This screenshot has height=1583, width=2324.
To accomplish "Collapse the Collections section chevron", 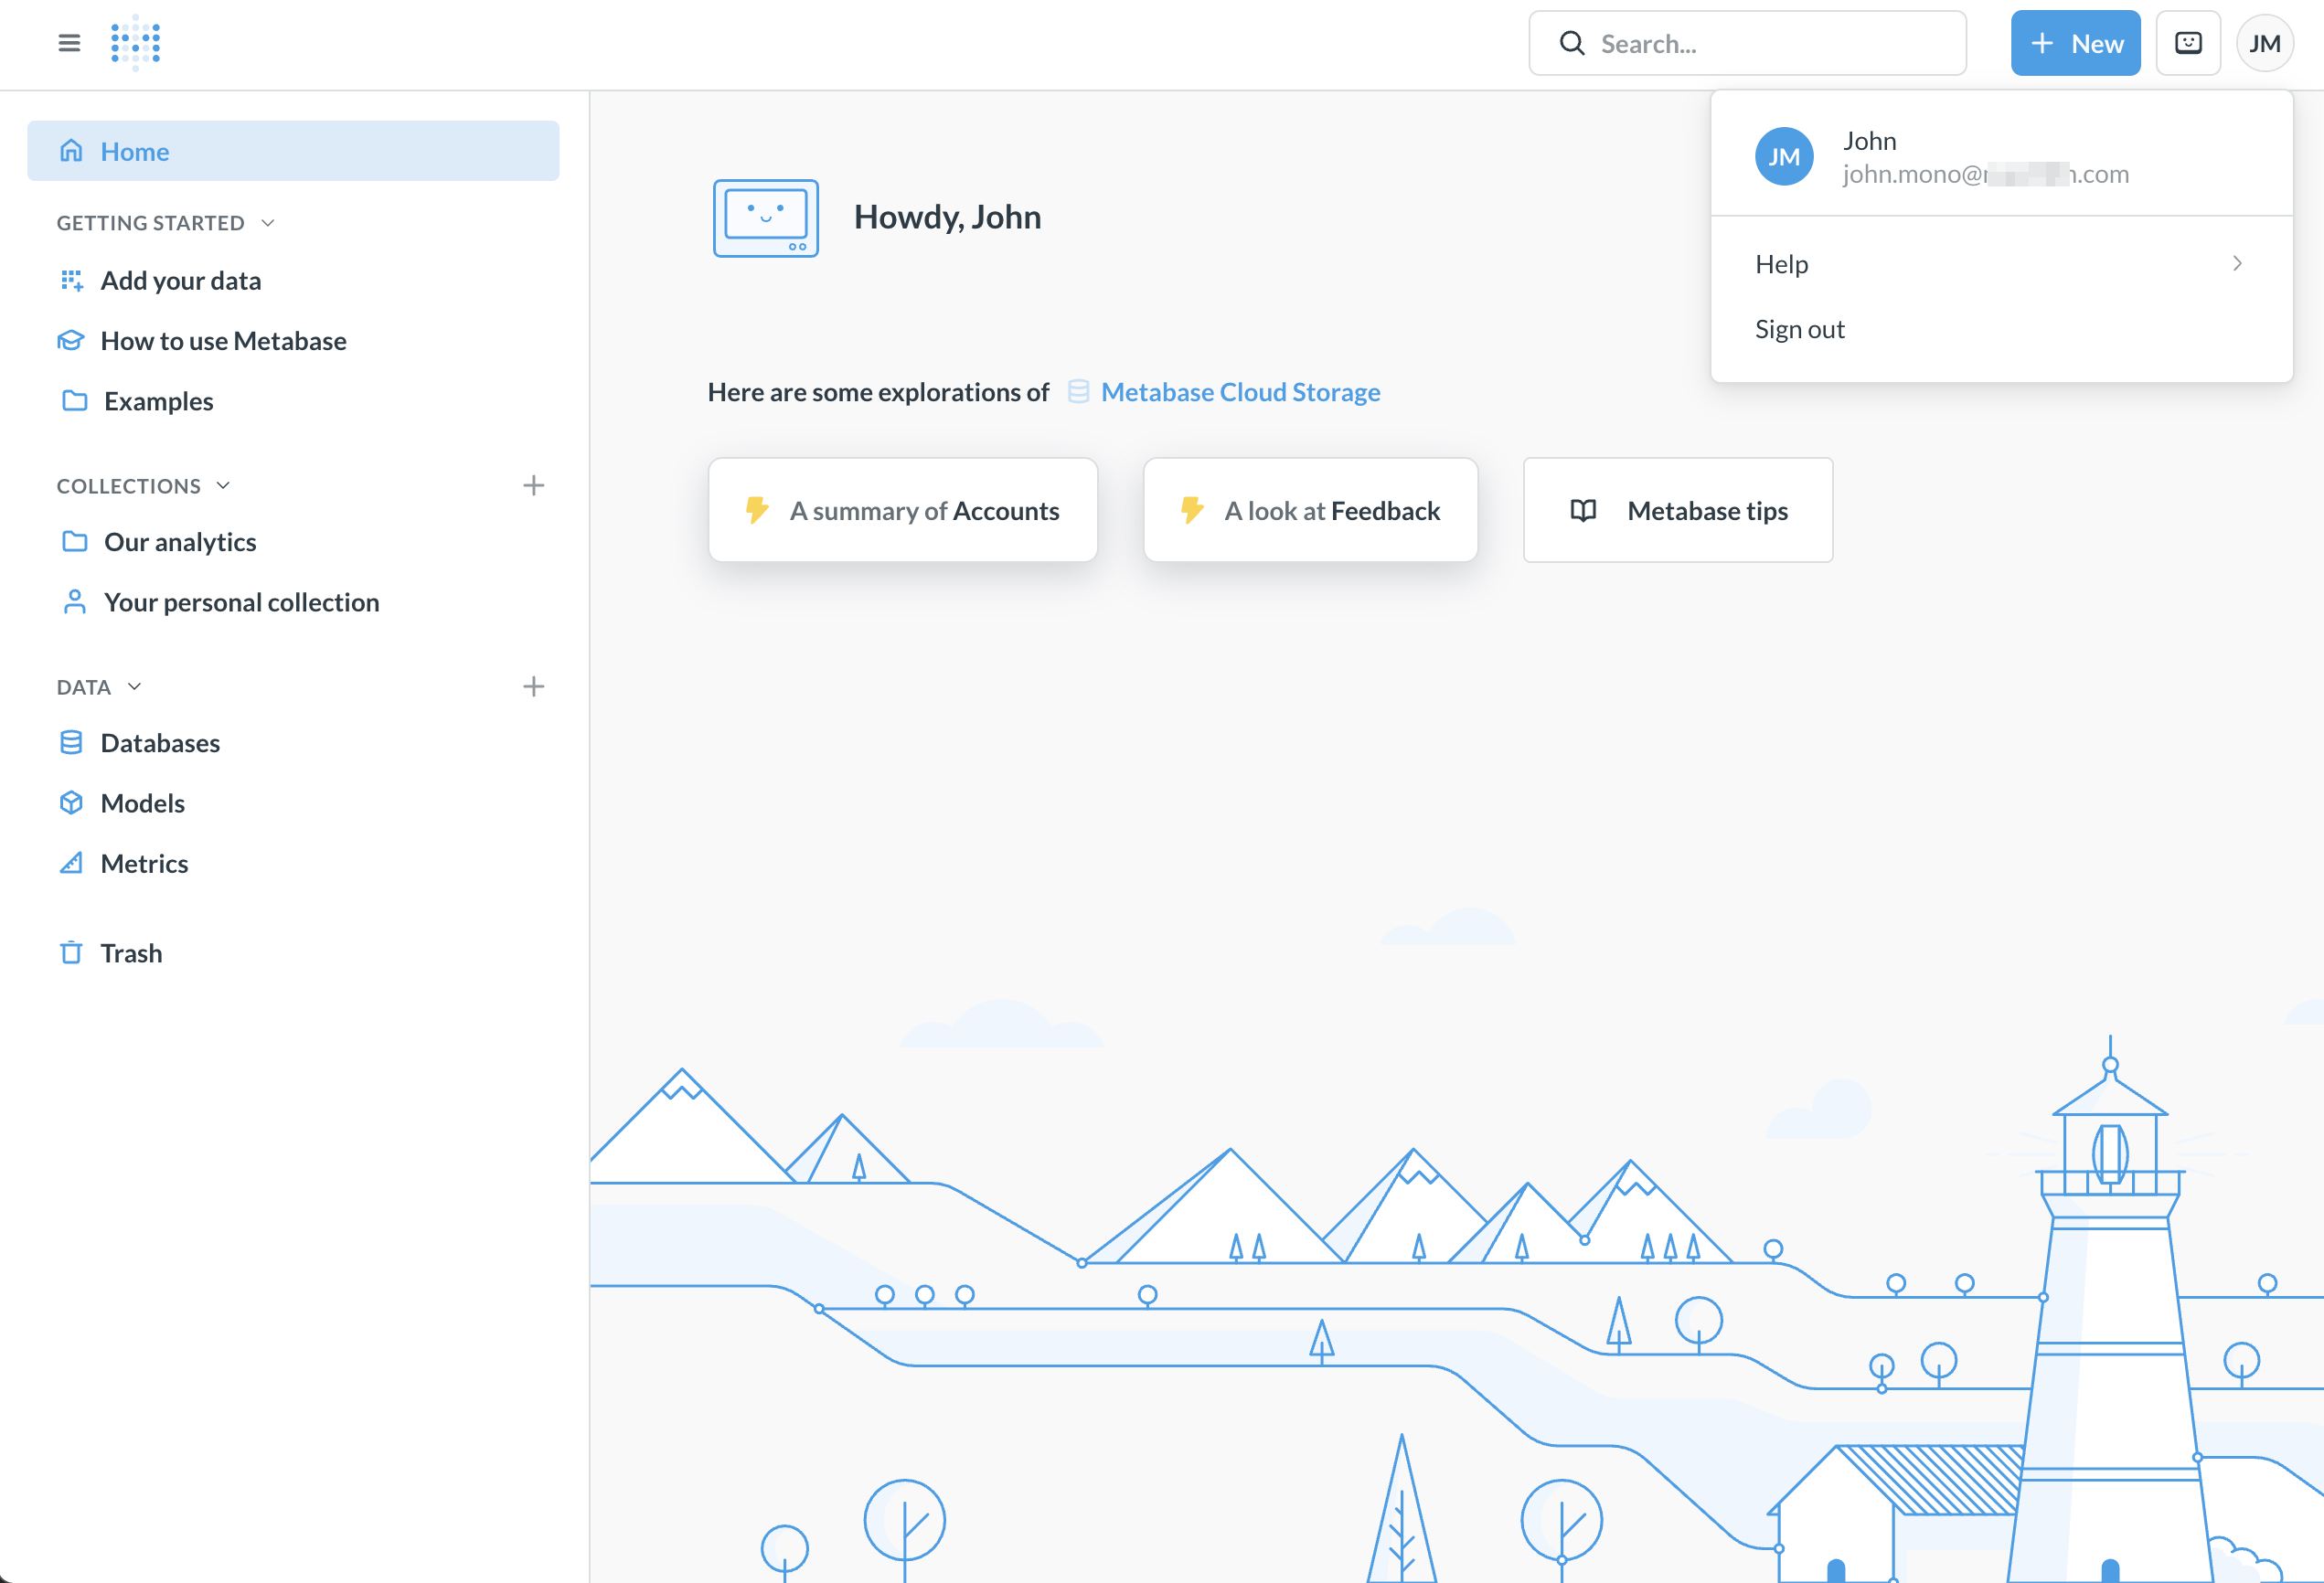I will tap(224, 486).
